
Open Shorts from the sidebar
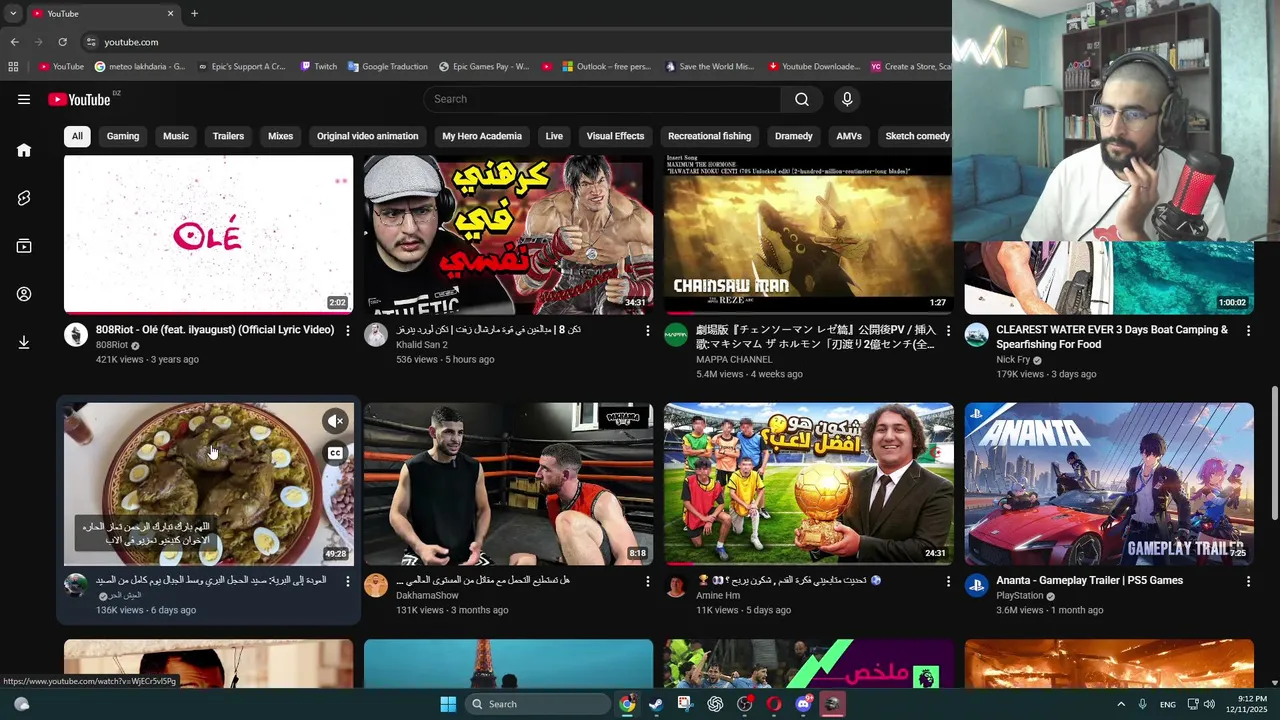[24, 198]
